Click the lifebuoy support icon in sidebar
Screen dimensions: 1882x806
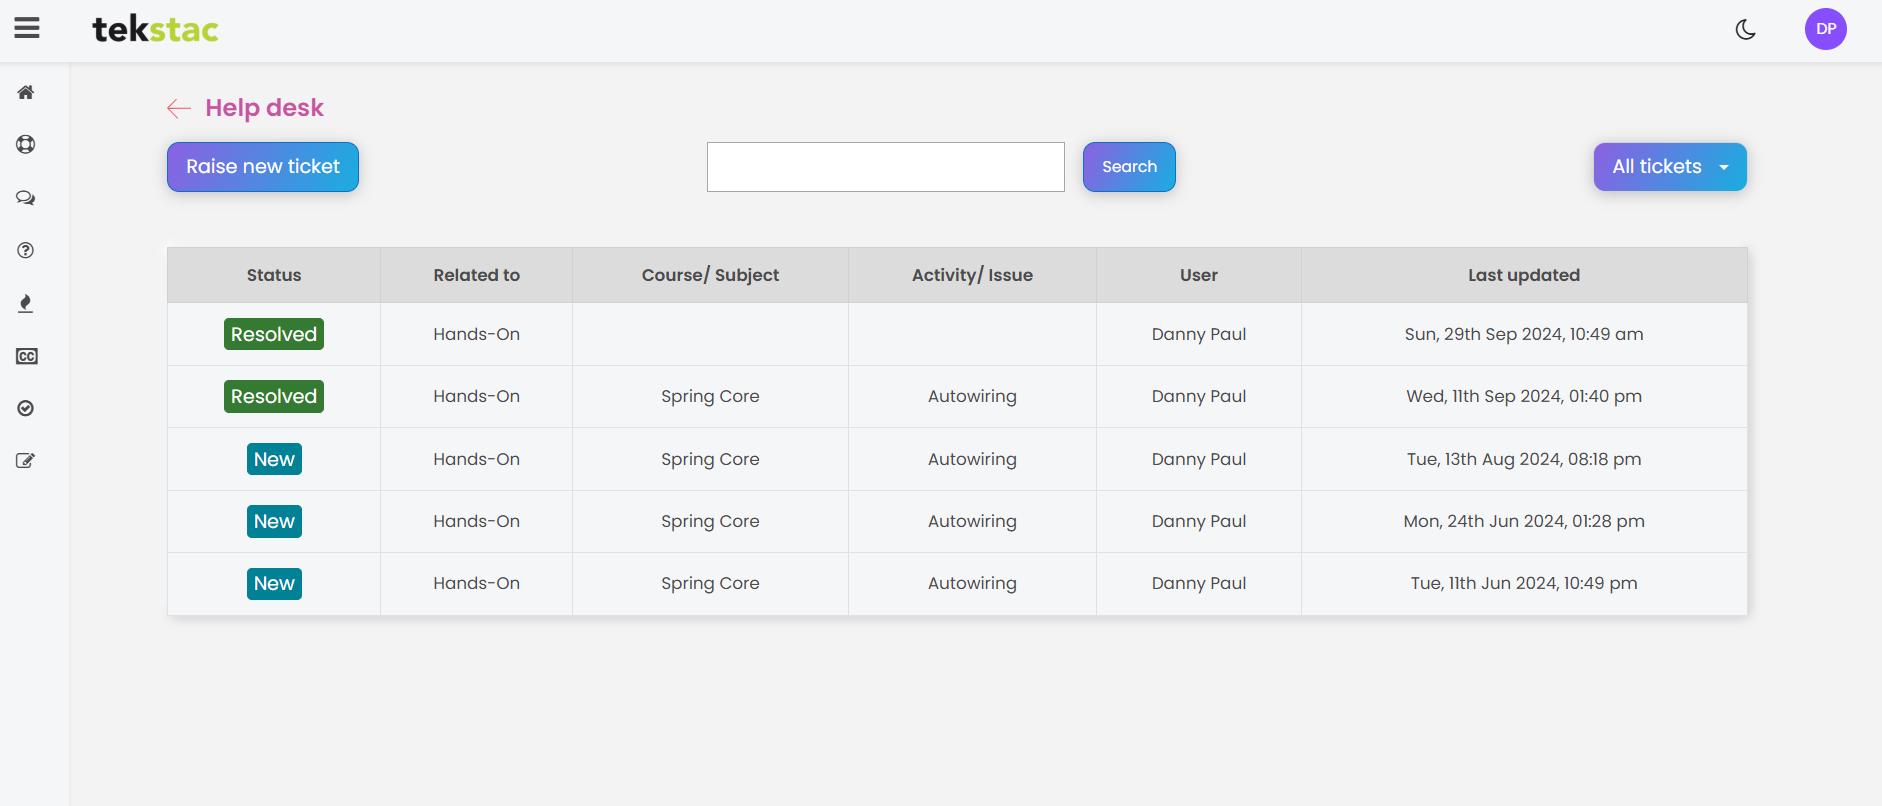(x=26, y=145)
